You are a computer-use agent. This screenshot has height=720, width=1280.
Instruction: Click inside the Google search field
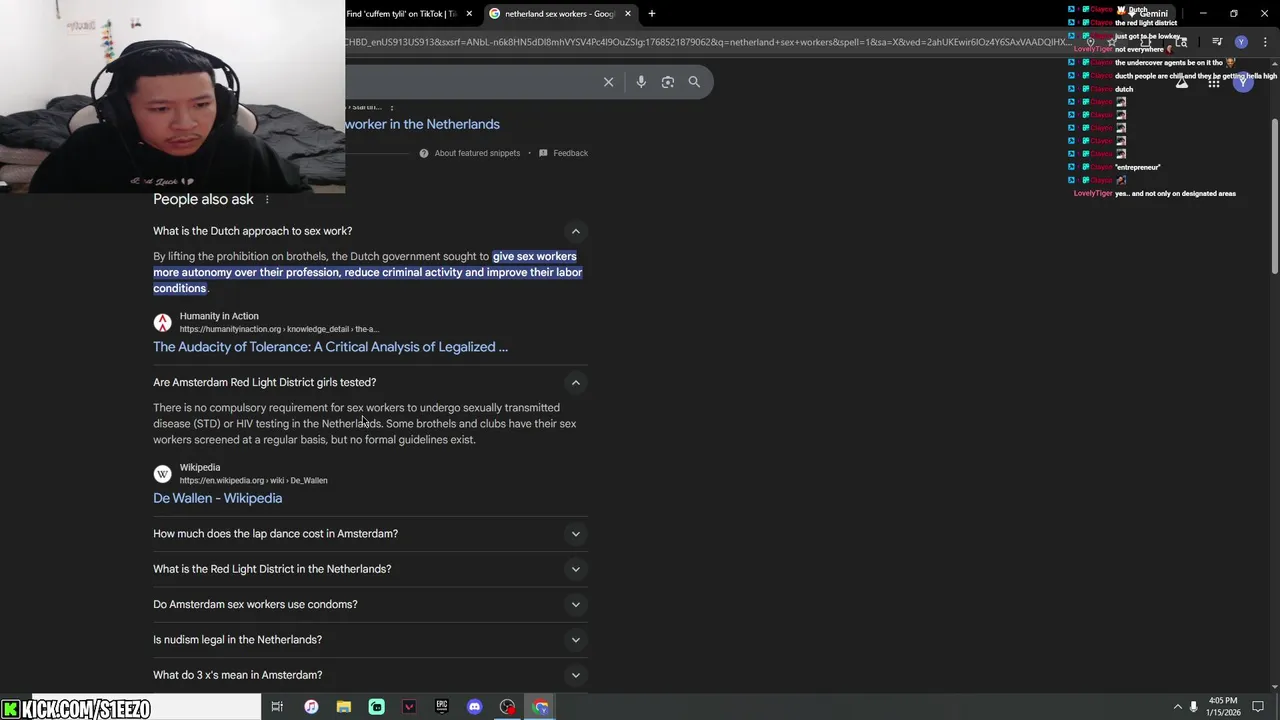pyautogui.click(x=470, y=82)
